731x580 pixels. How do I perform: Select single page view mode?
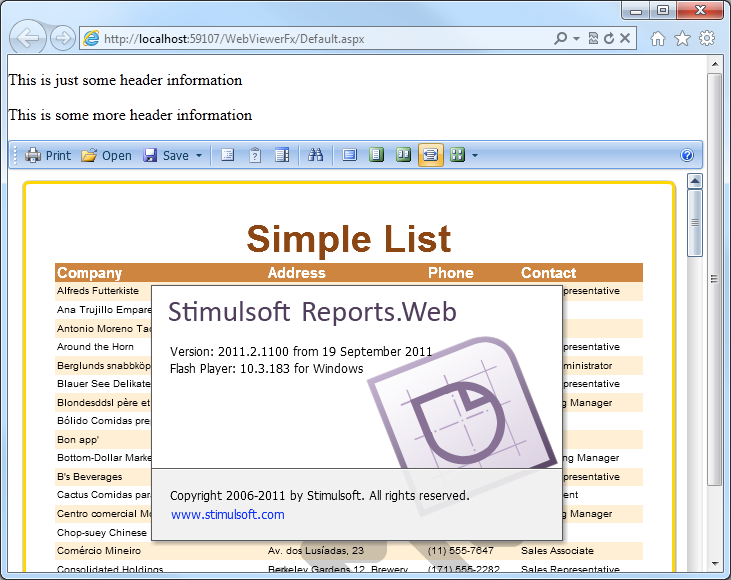[376, 155]
